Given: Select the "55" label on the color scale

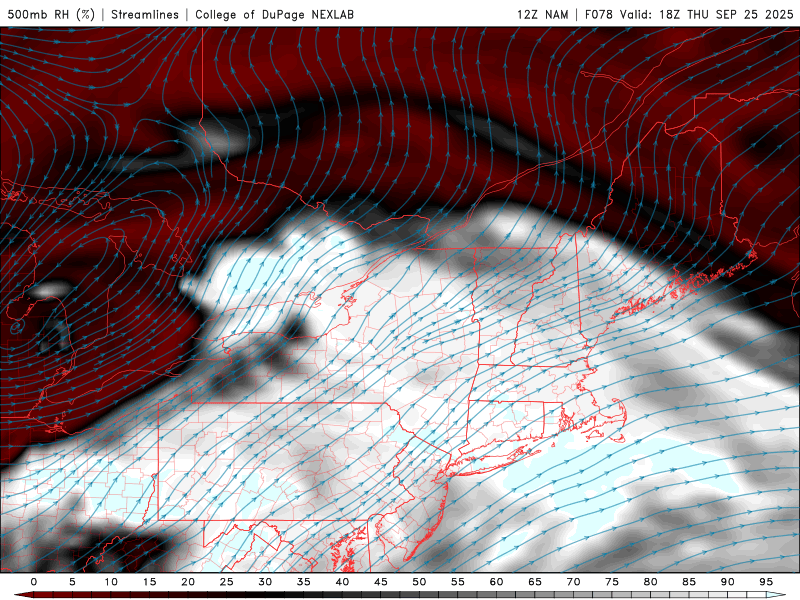Looking at the screenshot, I should [x=458, y=582].
